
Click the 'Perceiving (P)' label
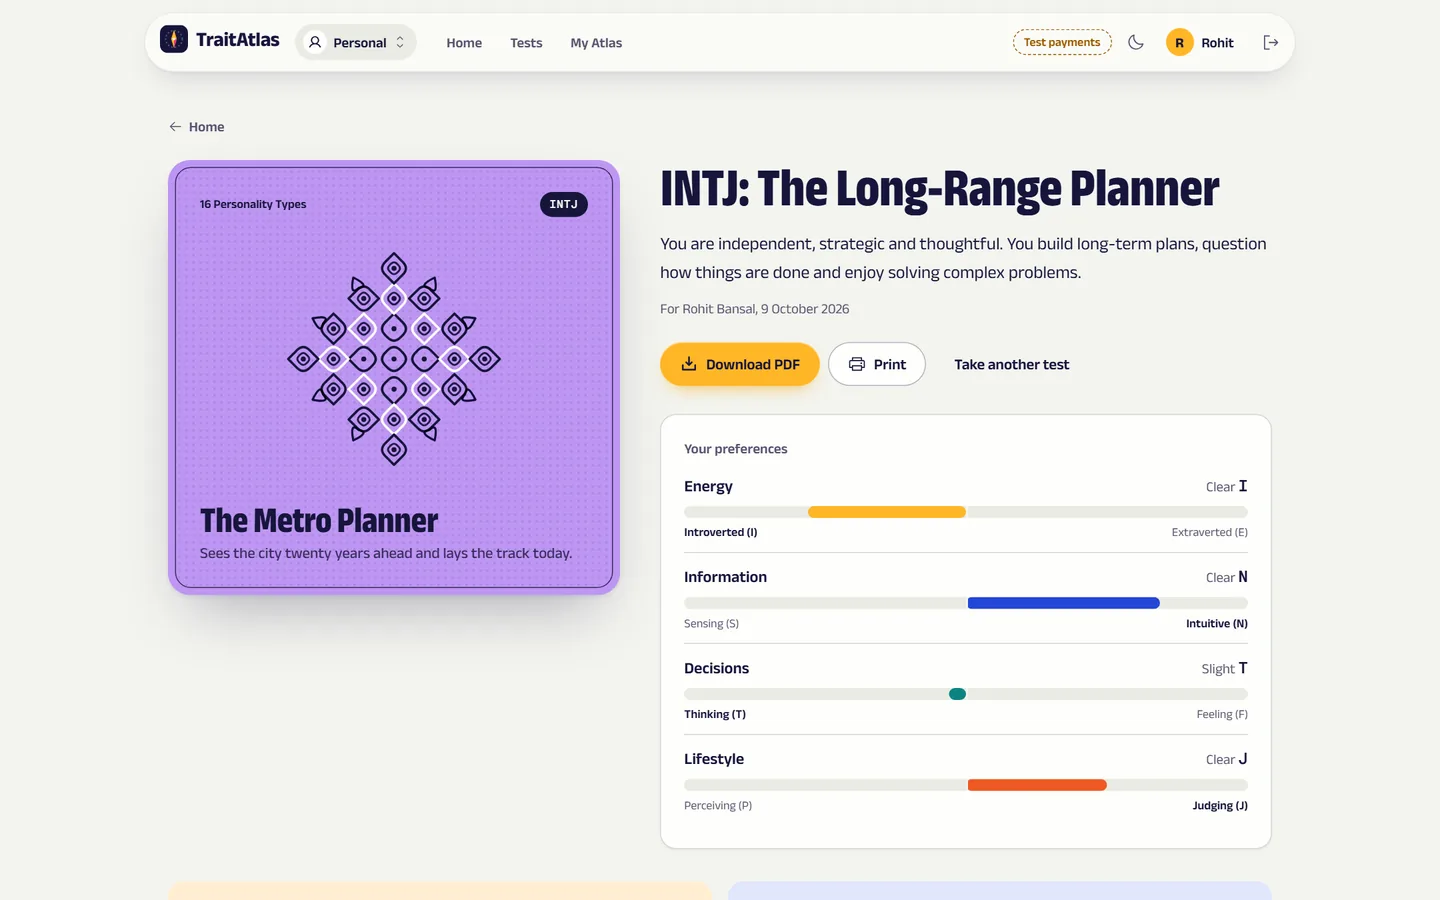[x=718, y=805]
